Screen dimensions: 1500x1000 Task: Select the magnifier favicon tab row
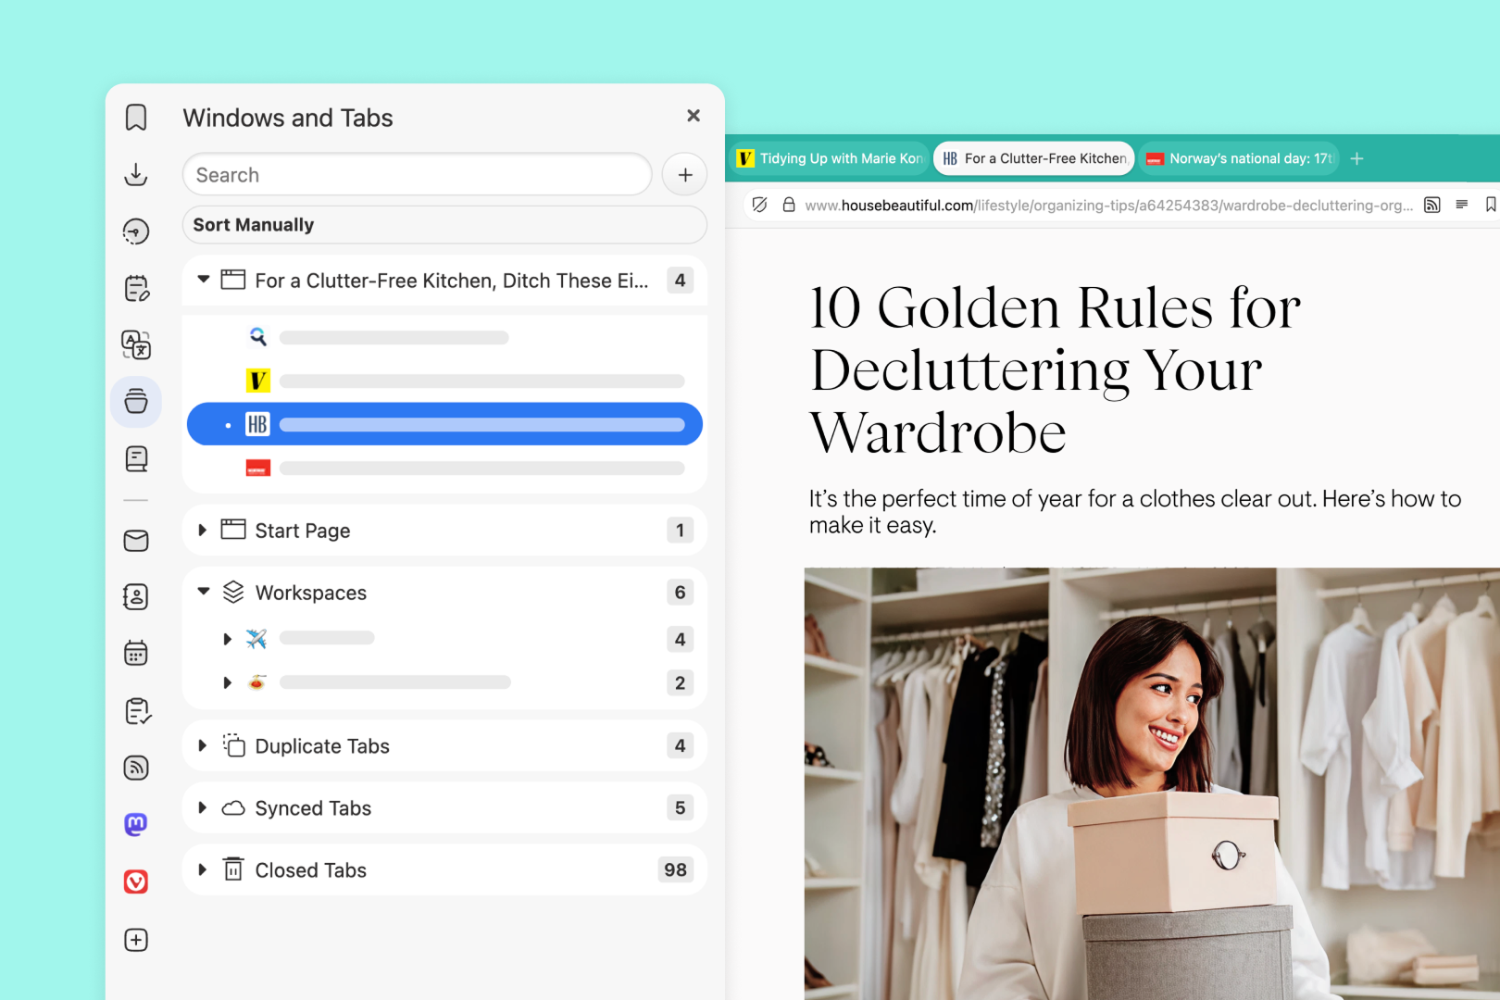click(x=445, y=338)
